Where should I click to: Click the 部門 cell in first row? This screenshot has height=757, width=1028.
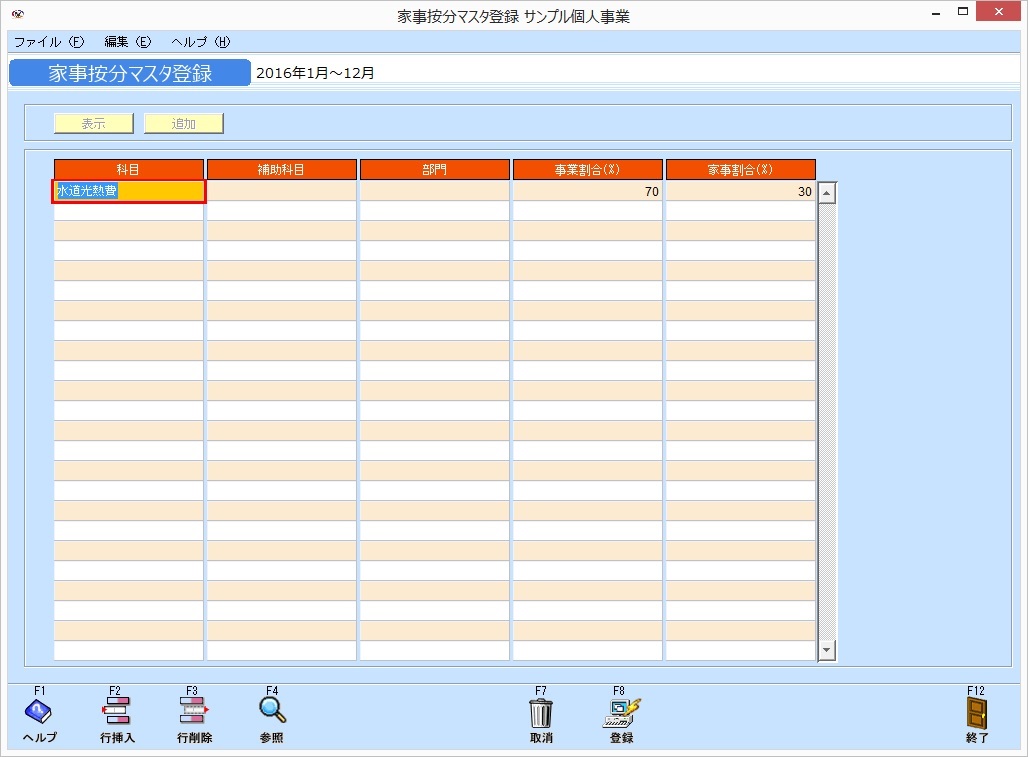pos(434,191)
